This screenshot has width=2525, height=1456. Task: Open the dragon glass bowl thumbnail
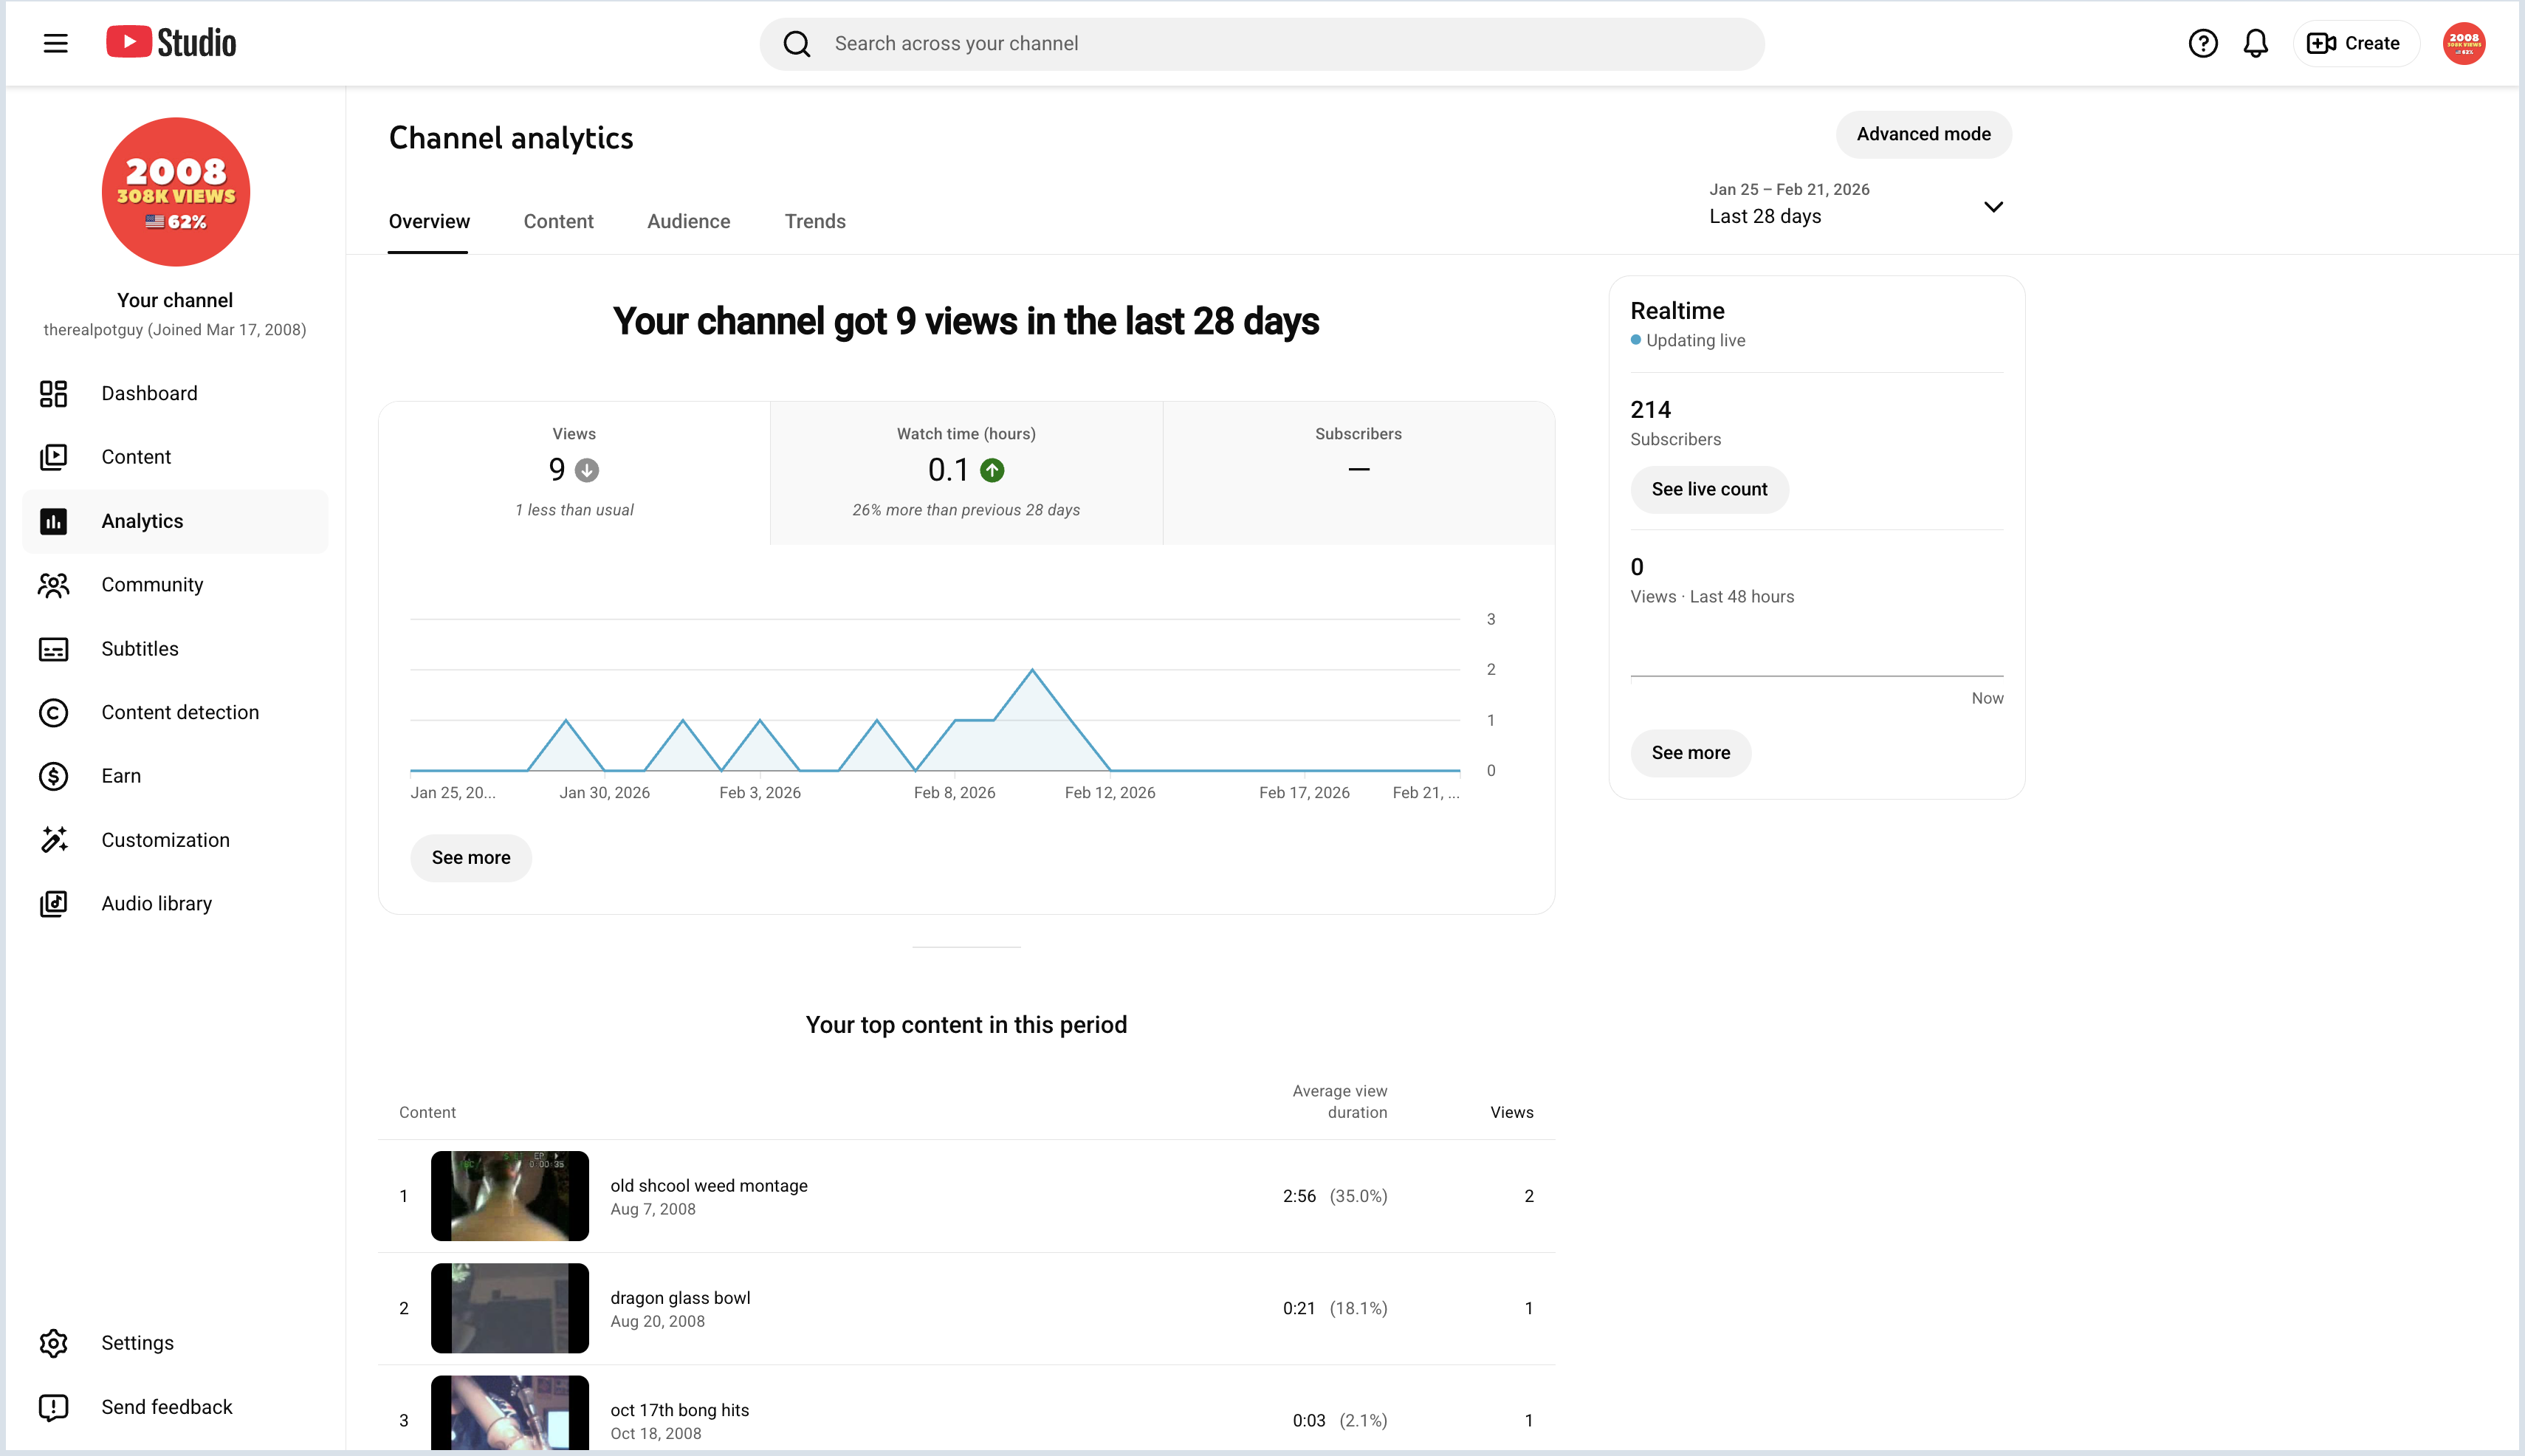(x=510, y=1308)
